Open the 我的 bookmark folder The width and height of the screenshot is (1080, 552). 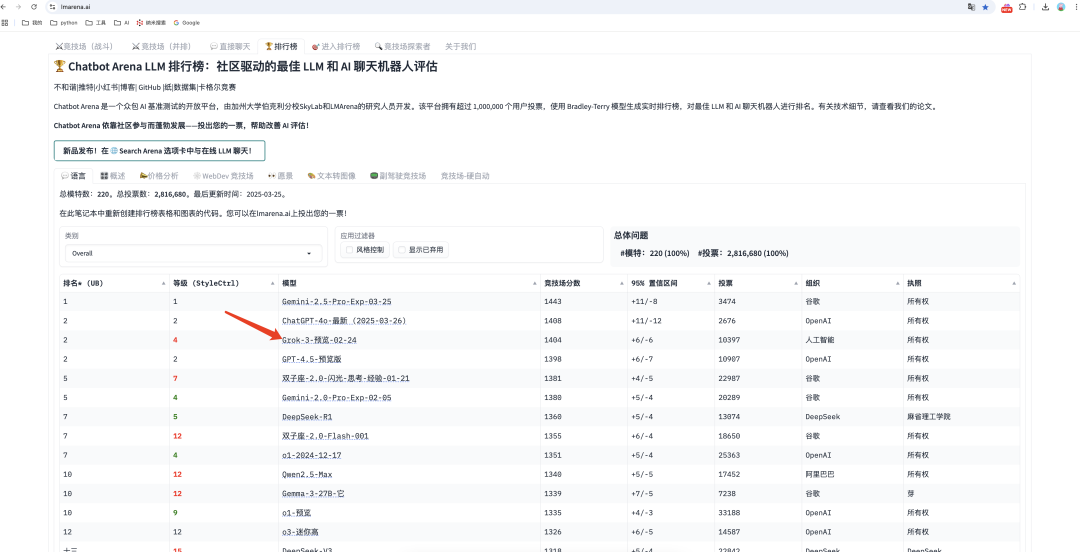point(32,23)
